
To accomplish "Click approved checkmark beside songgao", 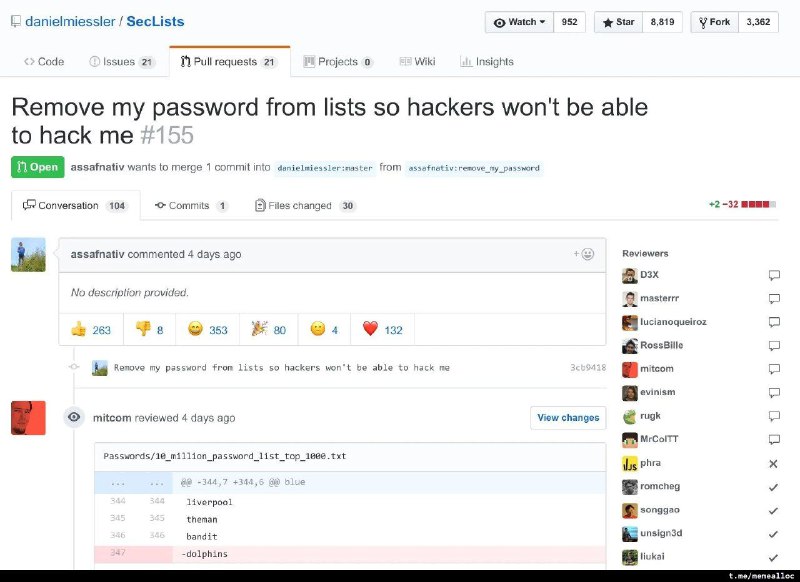I will 773,511.
